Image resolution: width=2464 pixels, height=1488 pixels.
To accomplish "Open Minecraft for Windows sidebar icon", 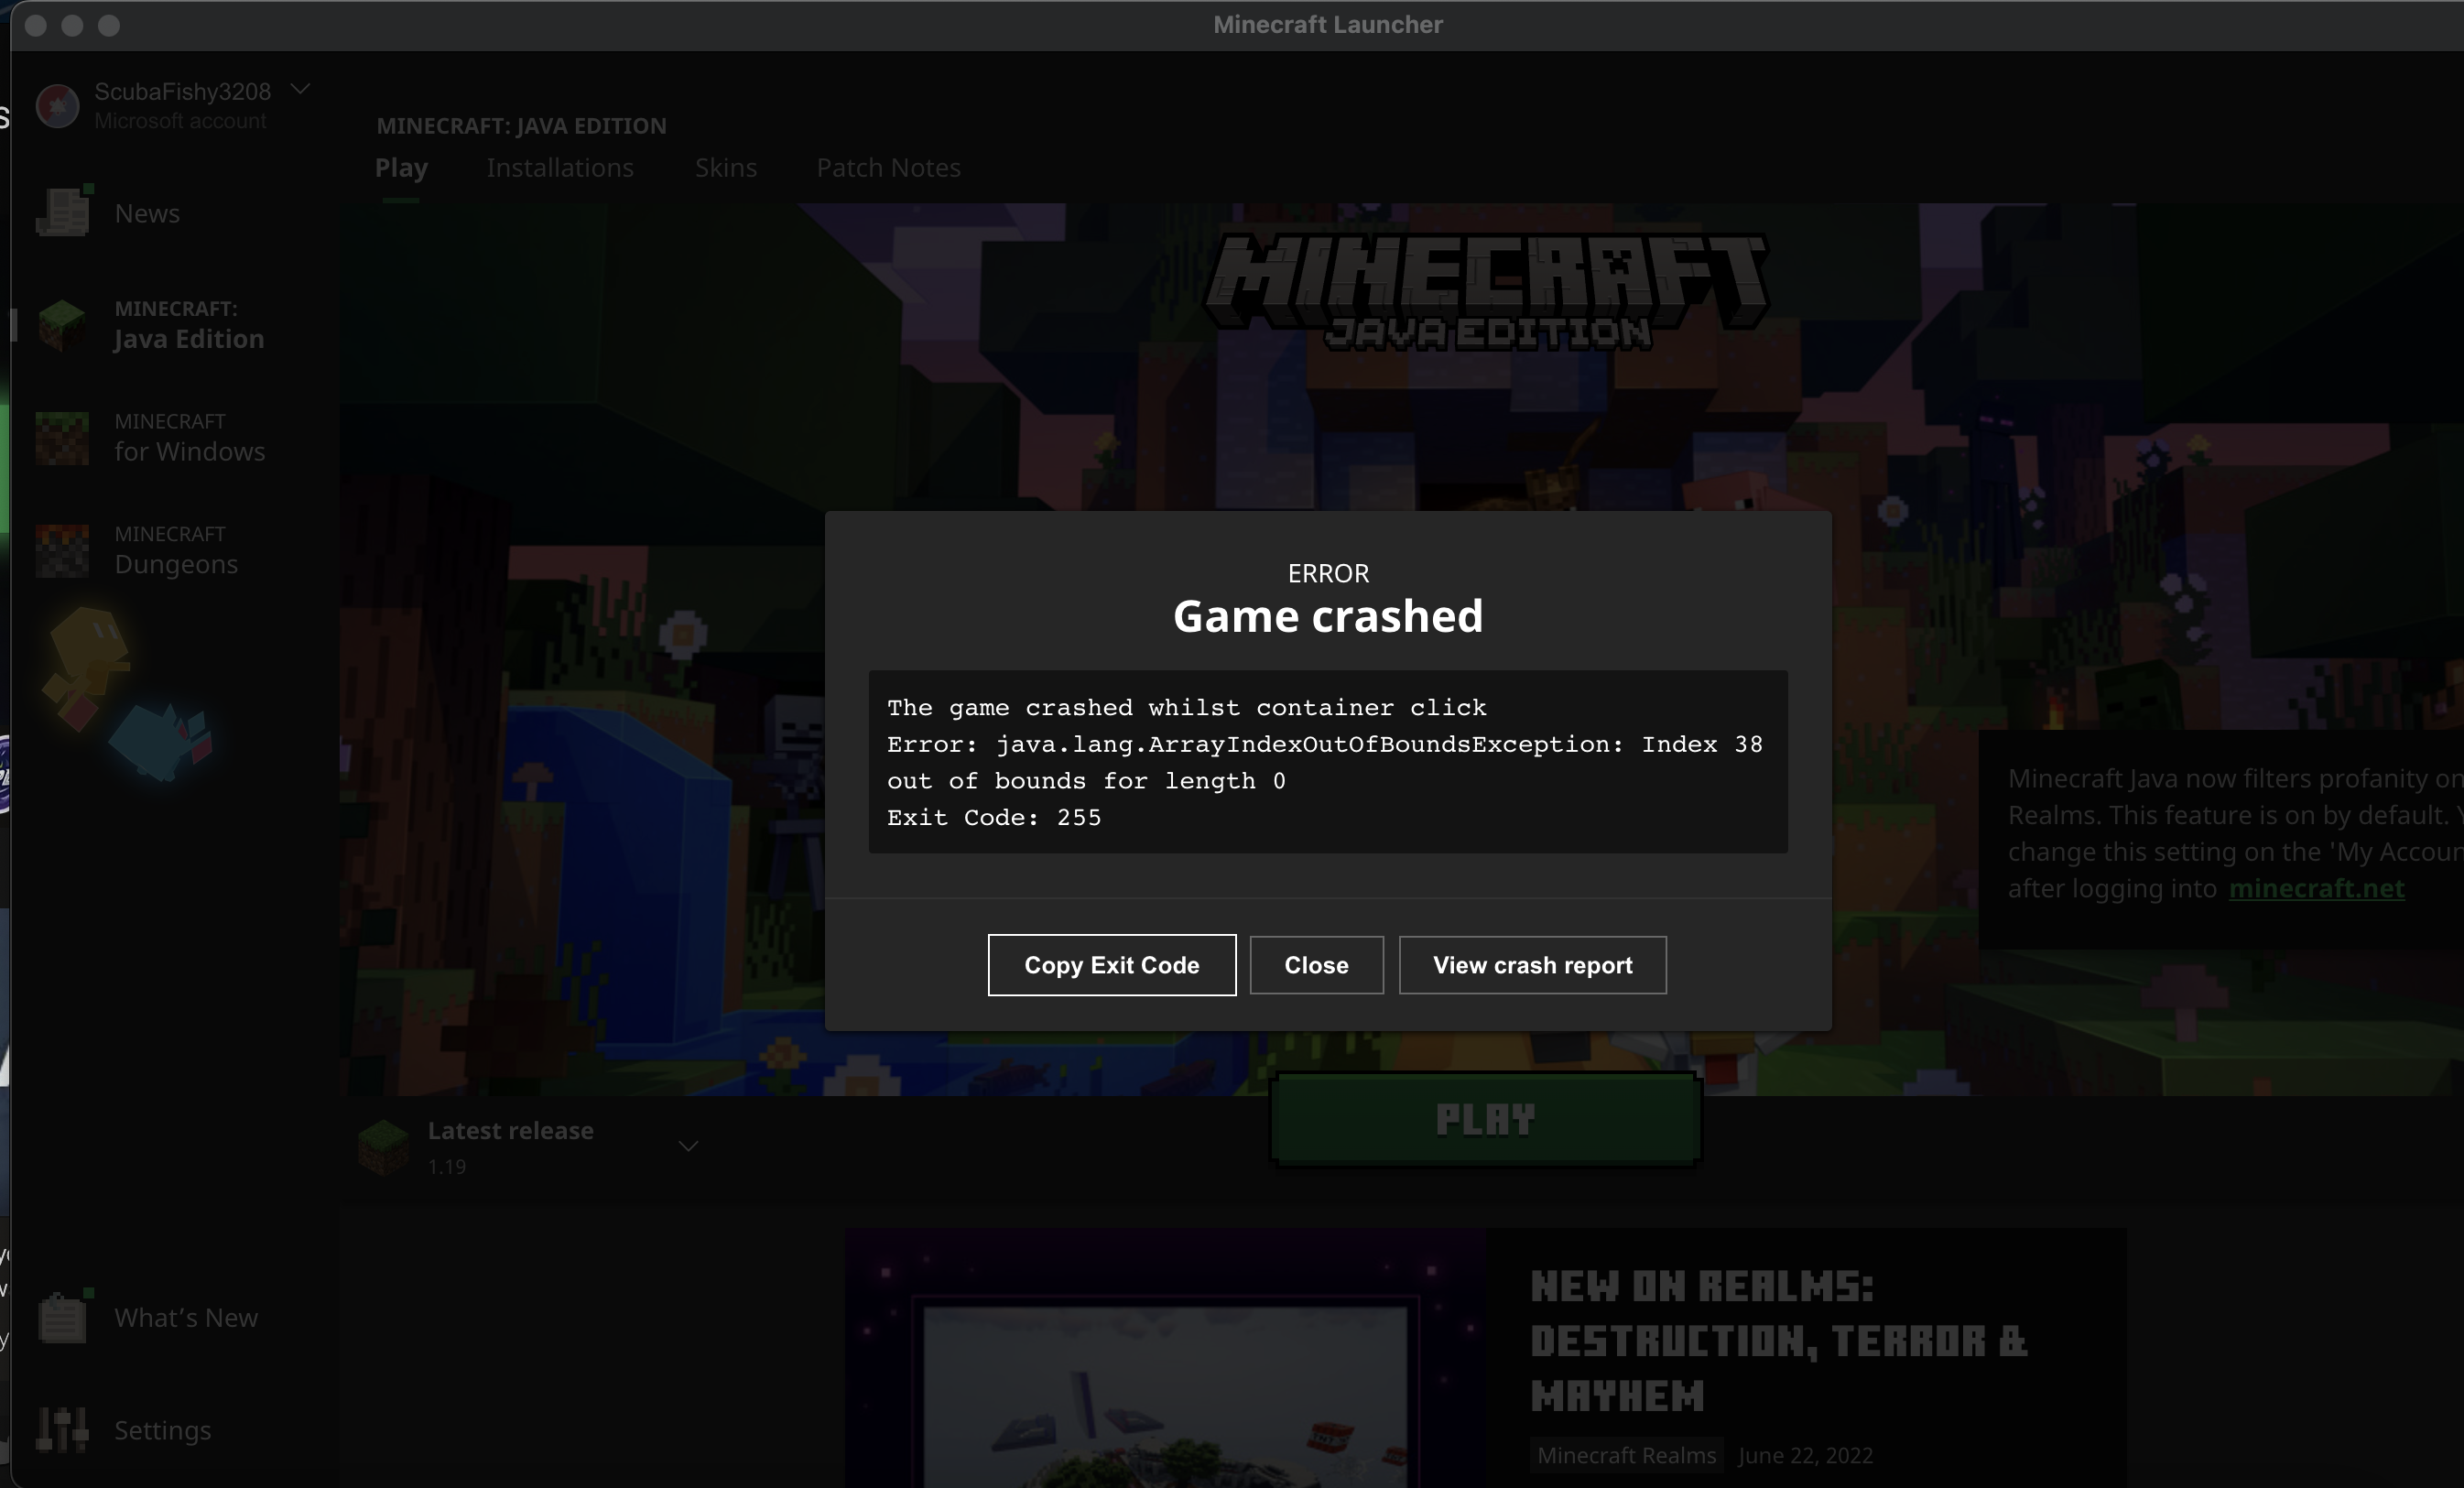I will pyautogui.click(x=62, y=438).
